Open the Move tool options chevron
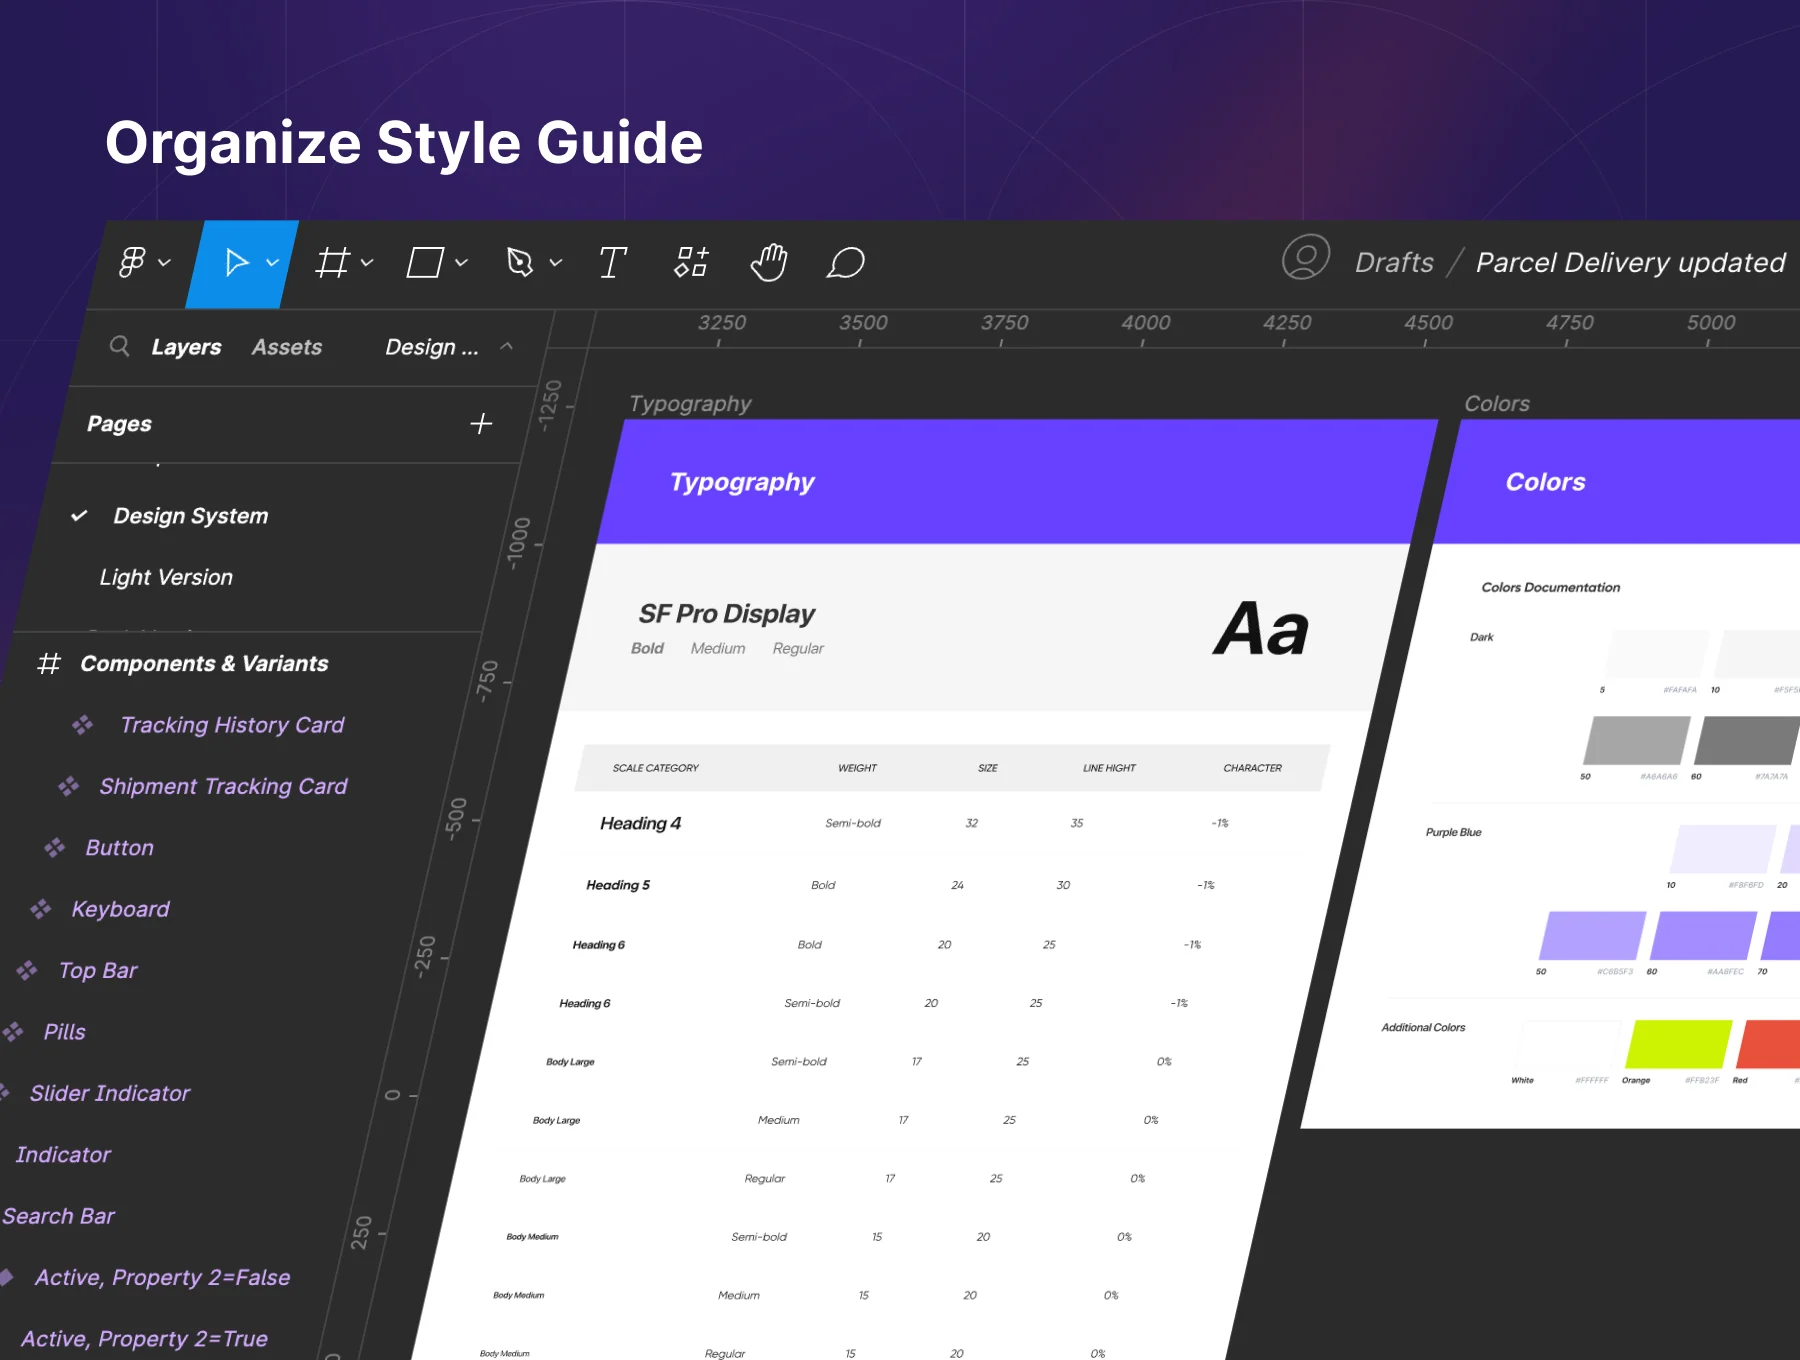Image resolution: width=1800 pixels, height=1360 pixels. coord(272,262)
